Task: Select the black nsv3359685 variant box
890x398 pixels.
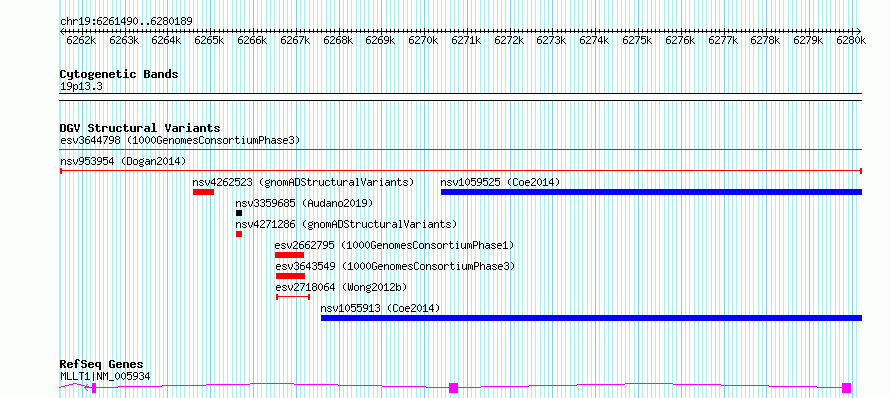Action: click(x=239, y=213)
